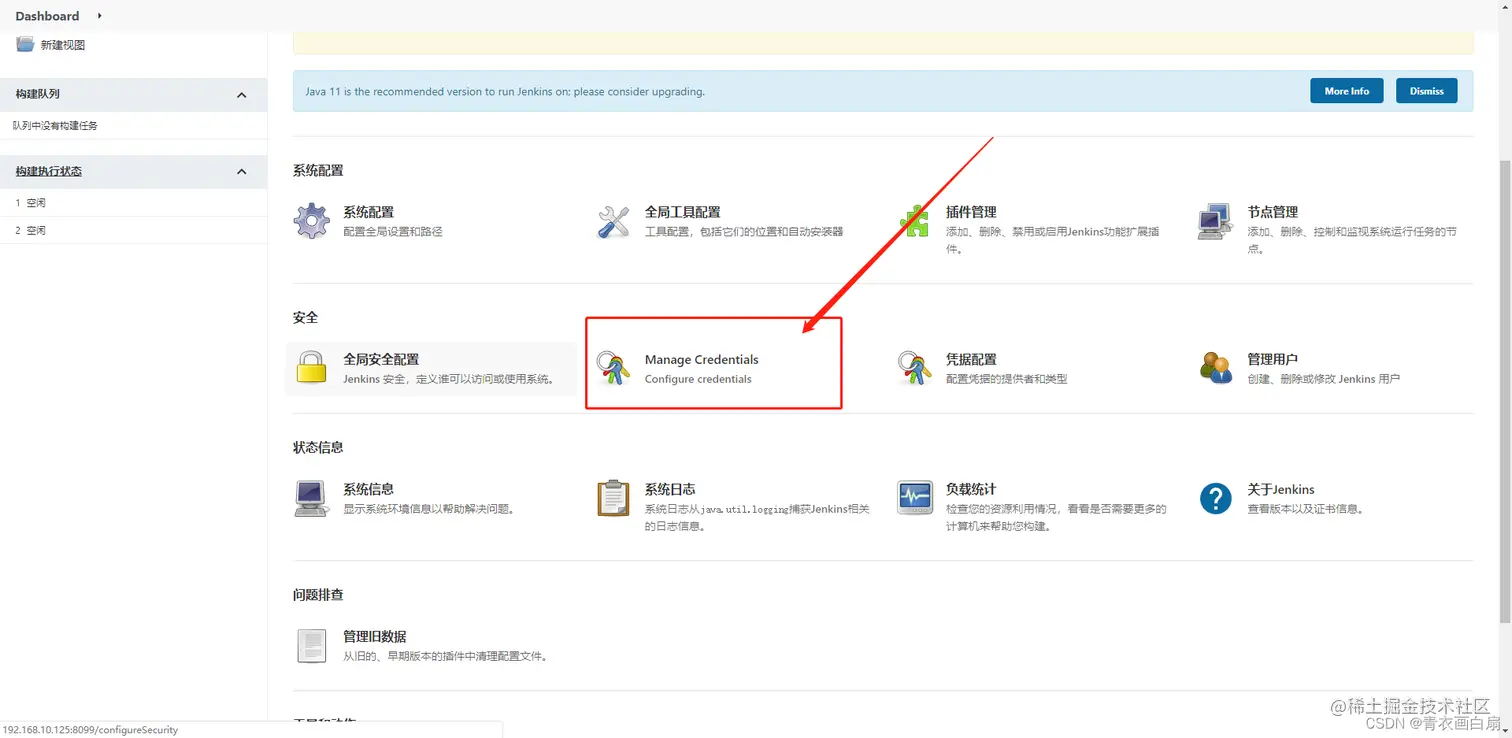Open the 插件管理 puzzle piece icon
This screenshot has width=1512, height=738.
tap(915, 221)
